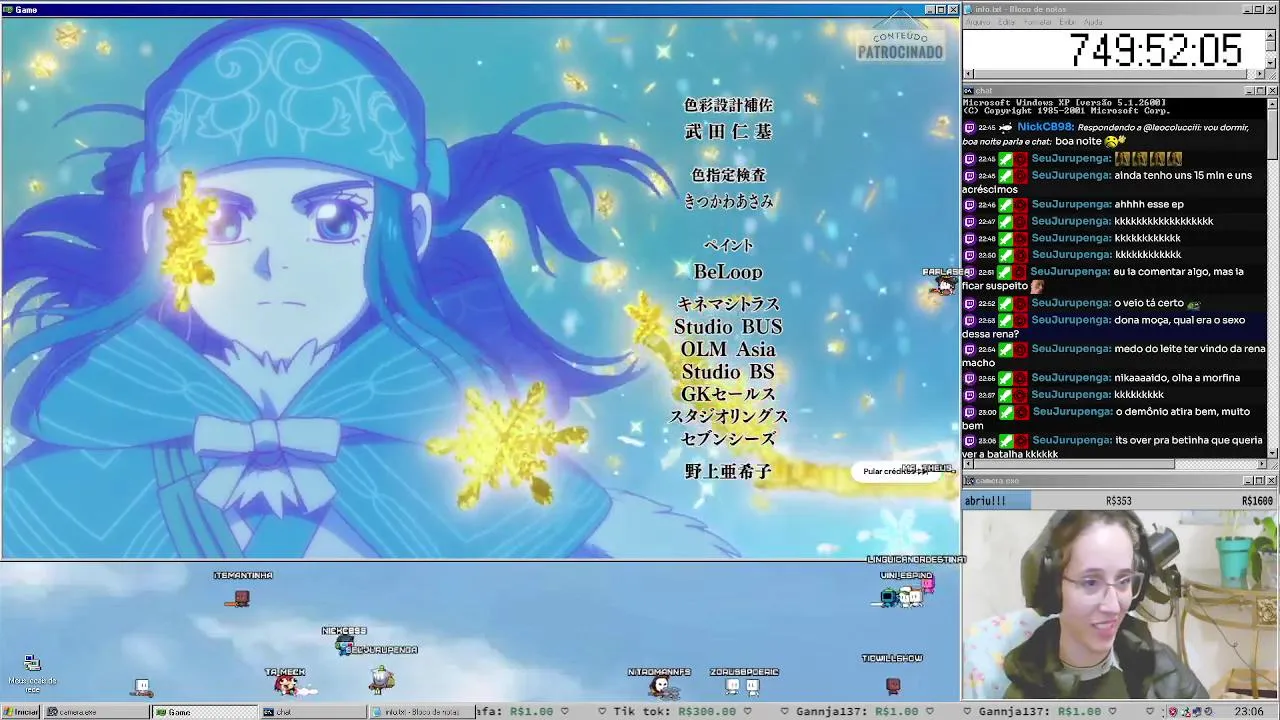Click the Notepad document icon in title bar
Image resolution: width=1280 pixels, height=720 pixels.
click(x=969, y=9)
